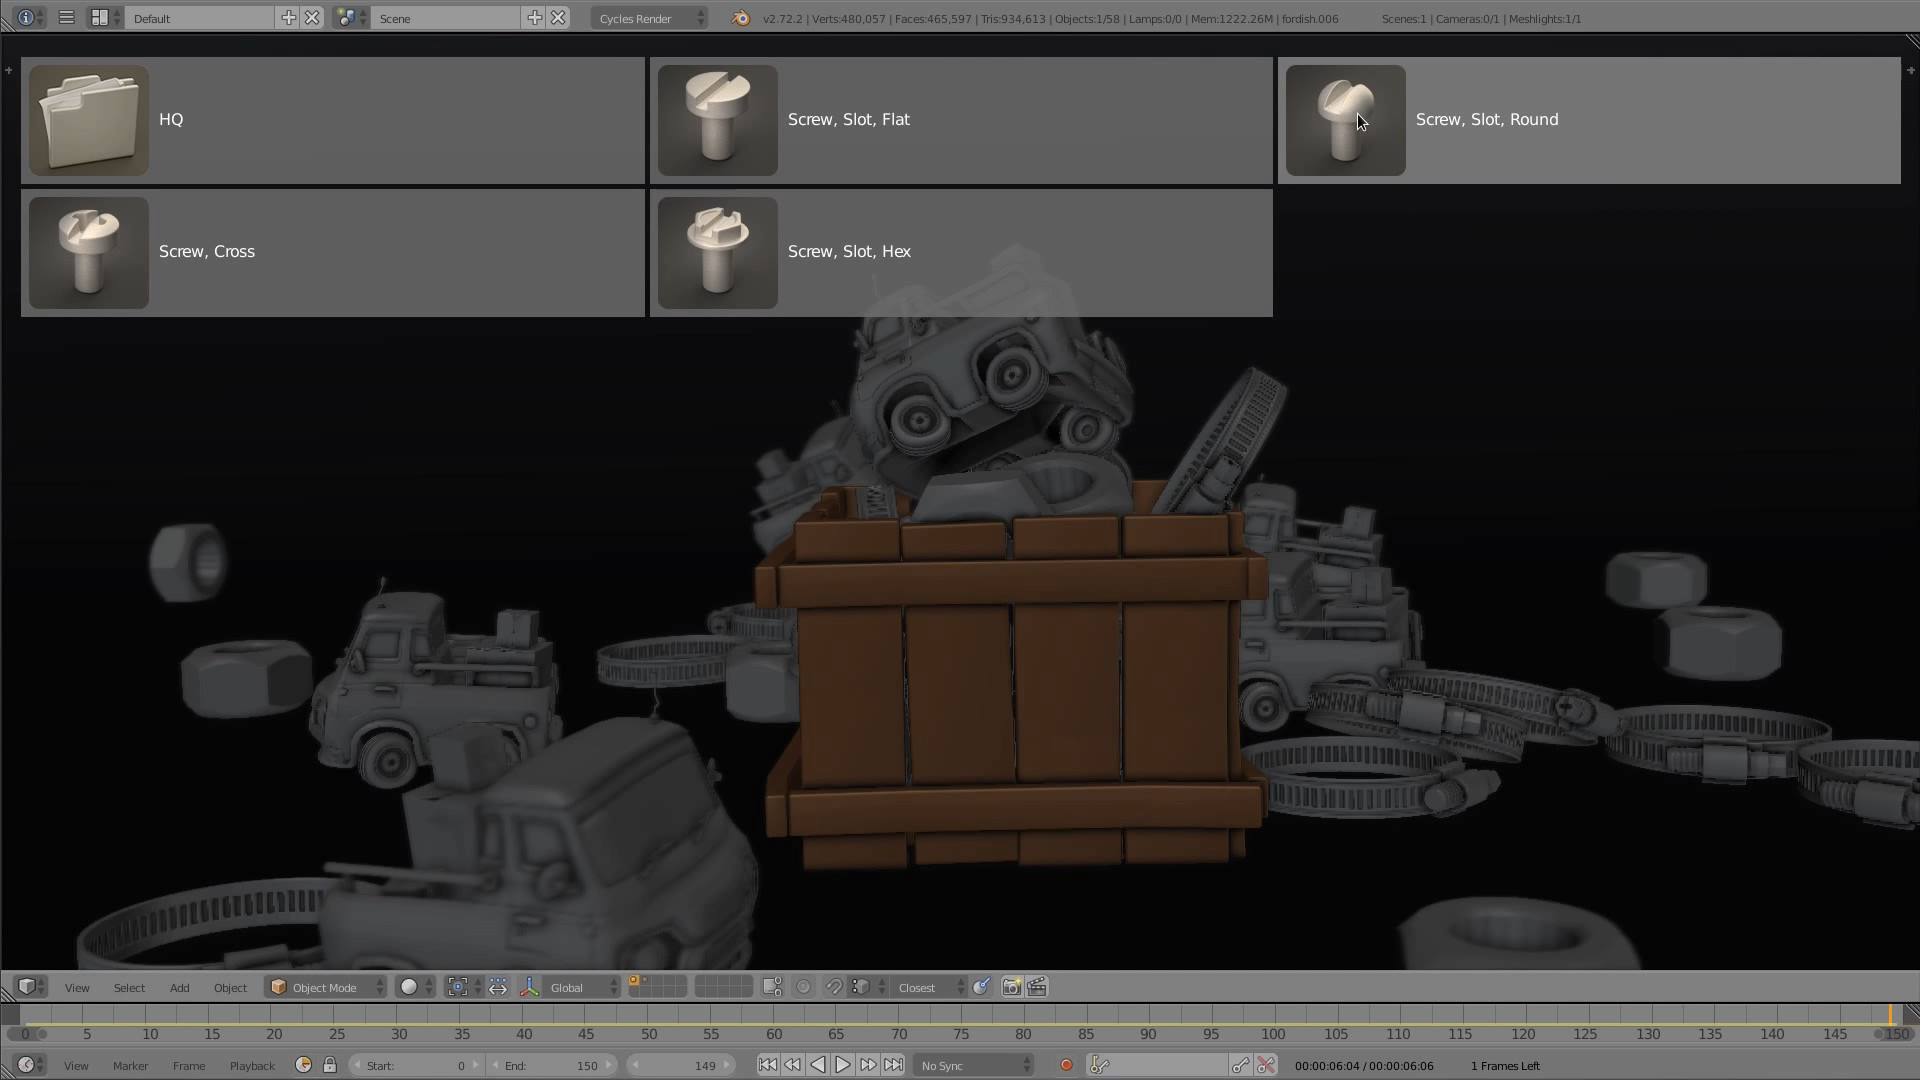Toggle the 3D manipulator axis icon
Screen dimensions: 1920x1080
point(530,987)
